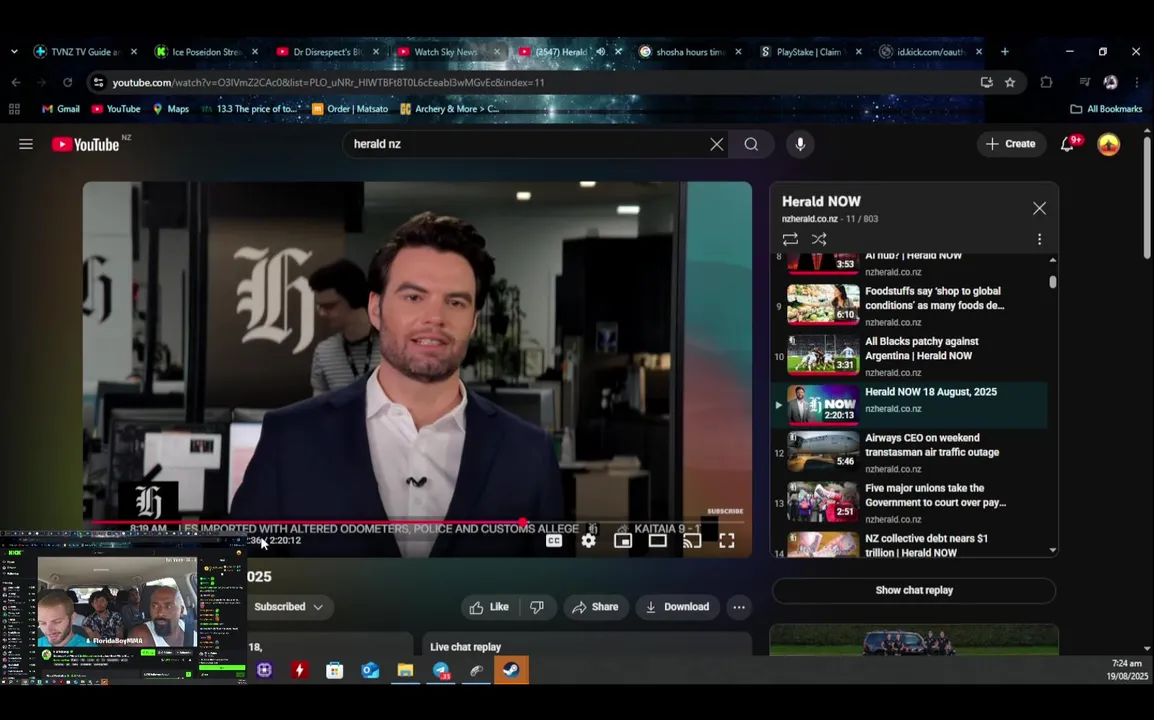
Task: Open Chrome three-dot menu
Action: click(1136, 82)
